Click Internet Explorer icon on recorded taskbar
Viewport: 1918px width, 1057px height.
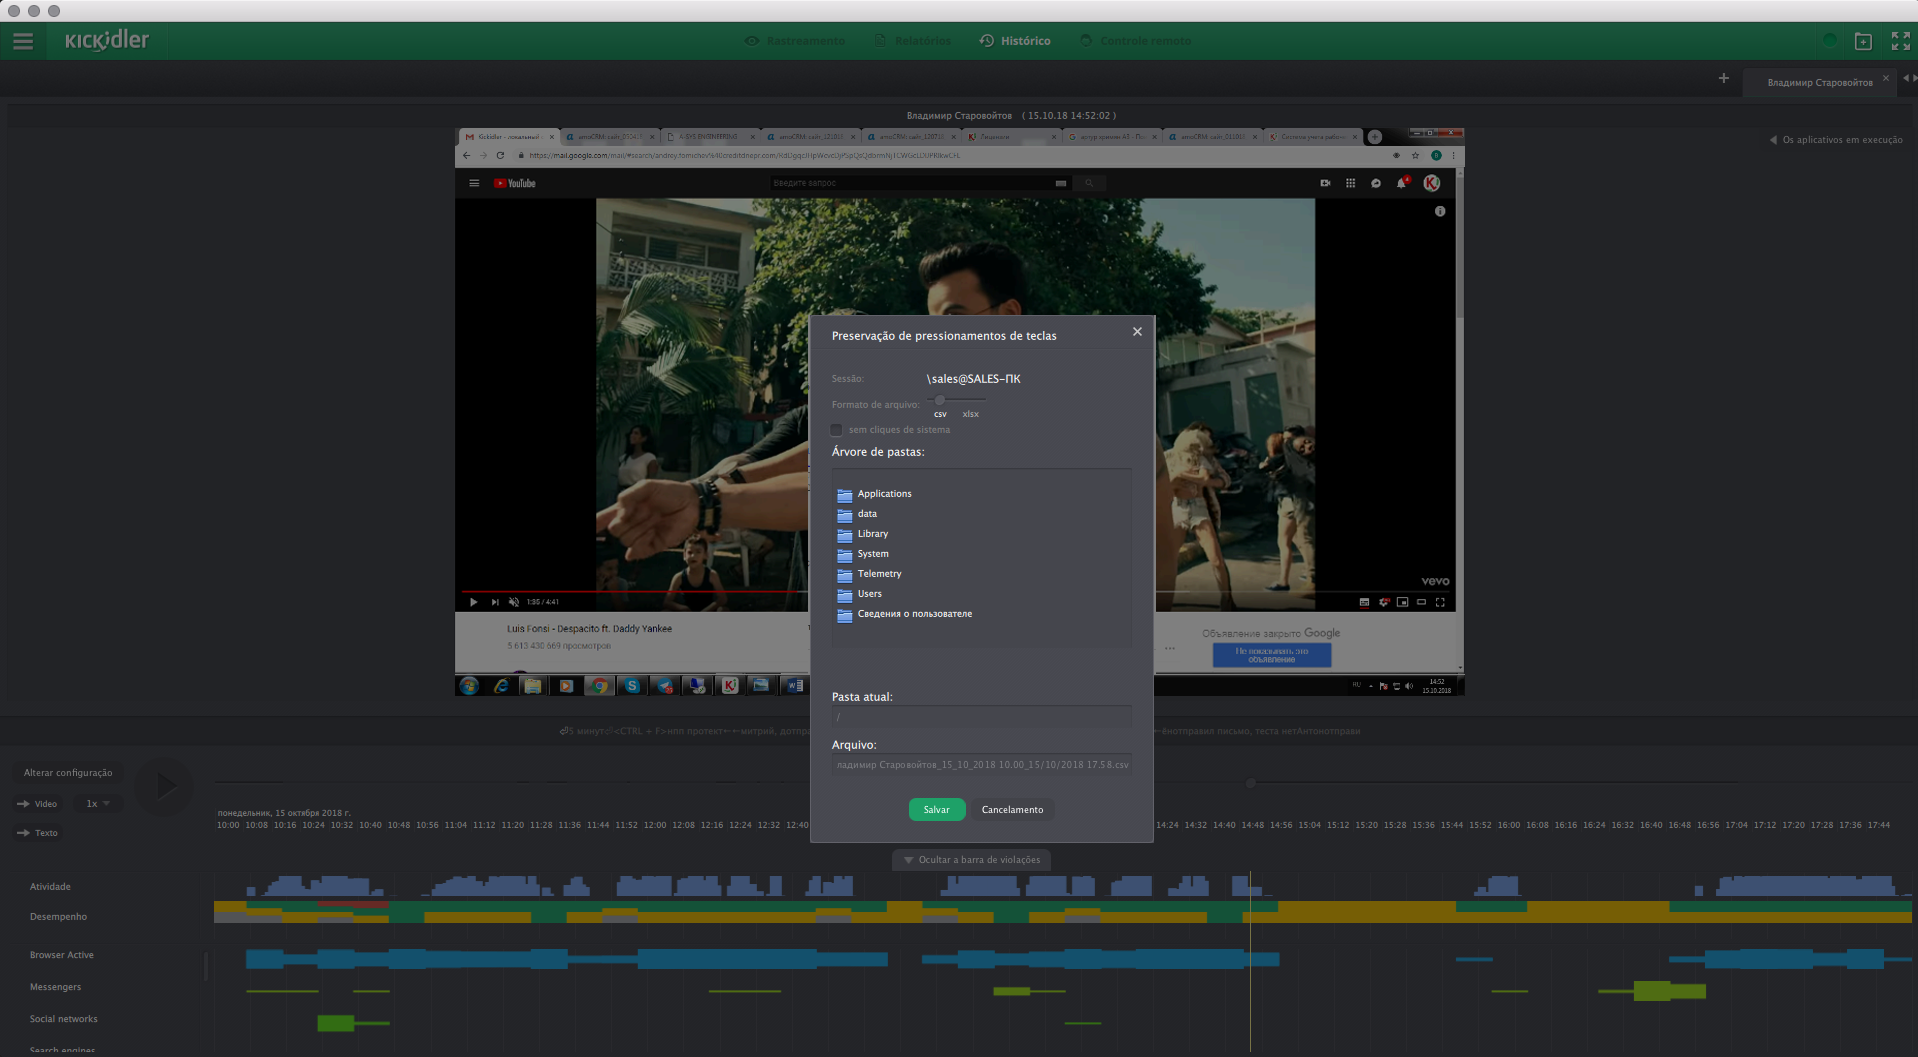501,685
